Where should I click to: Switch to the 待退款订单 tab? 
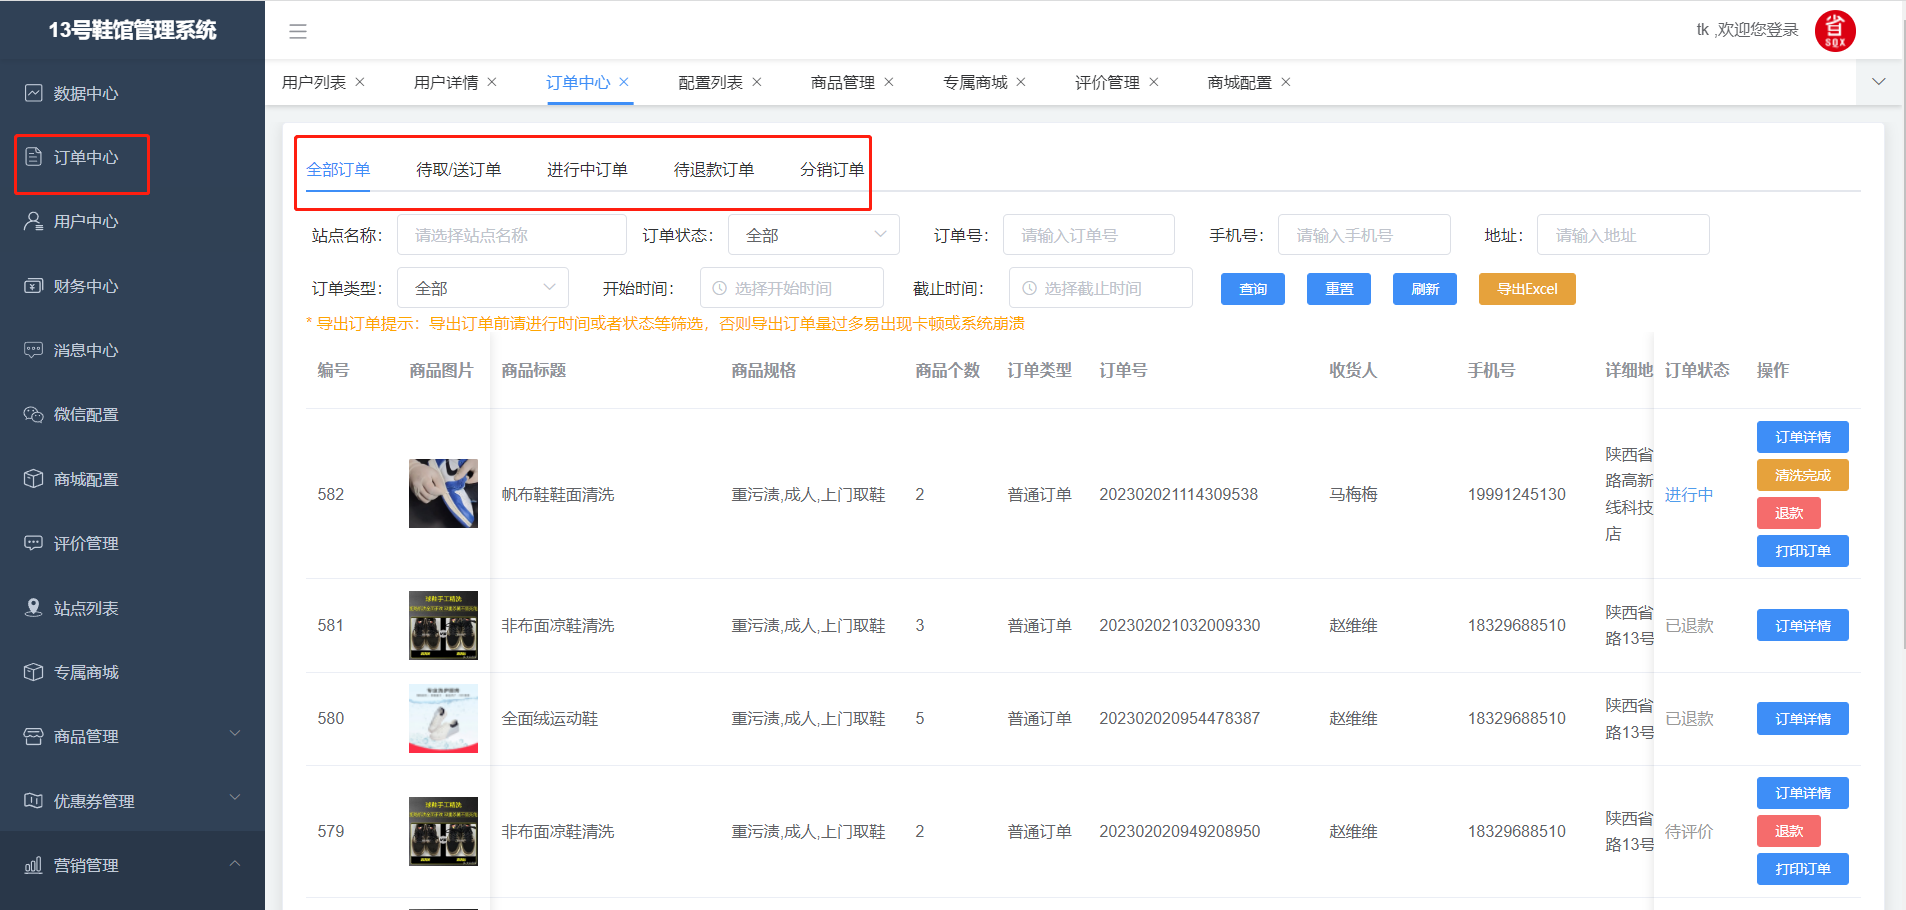tap(714, 170)
